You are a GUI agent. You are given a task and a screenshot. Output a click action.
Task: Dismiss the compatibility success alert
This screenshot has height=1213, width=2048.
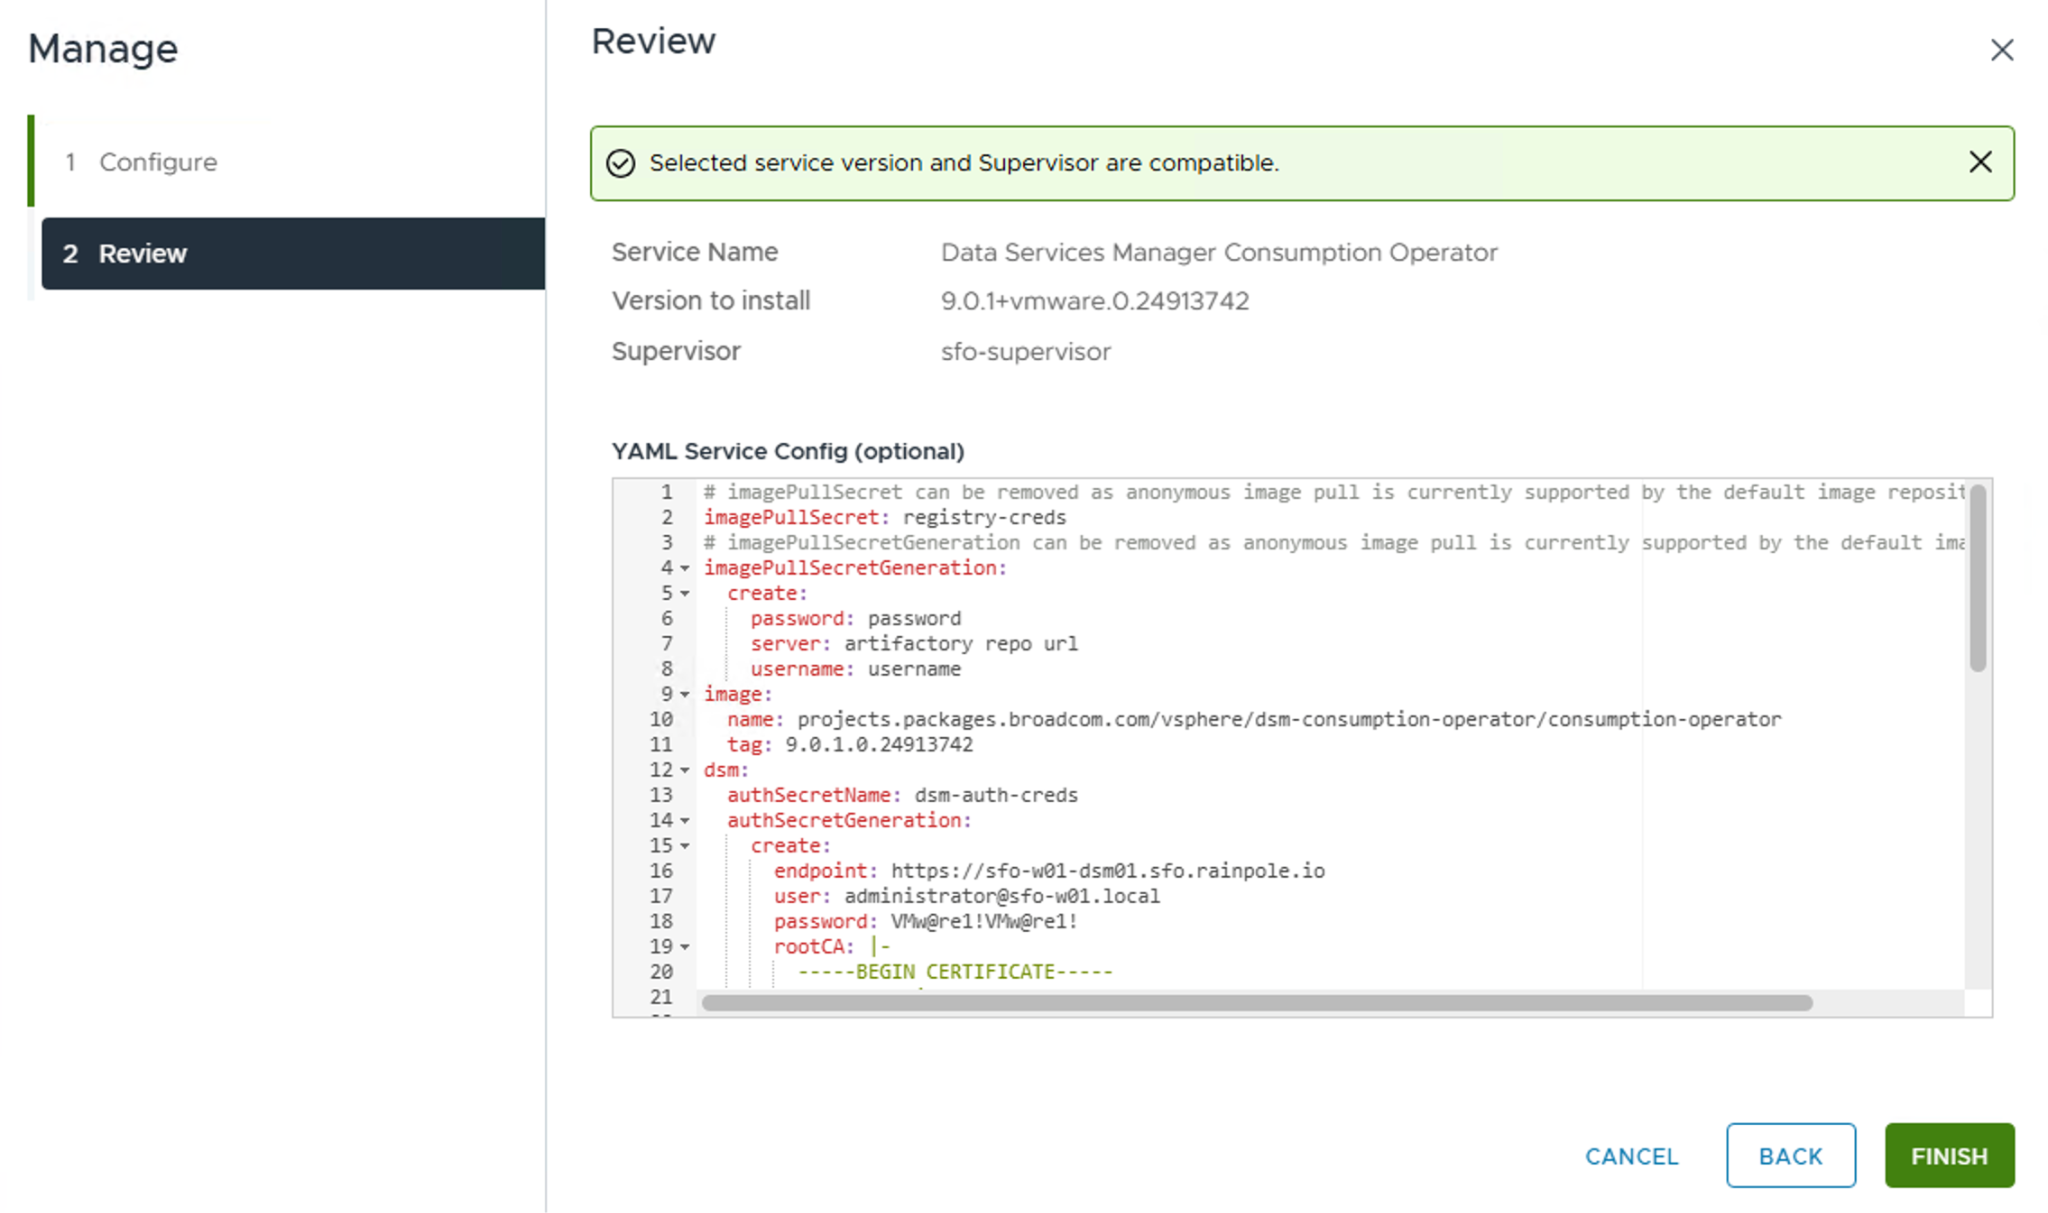pyautogui.click(x=1979, y=162)
